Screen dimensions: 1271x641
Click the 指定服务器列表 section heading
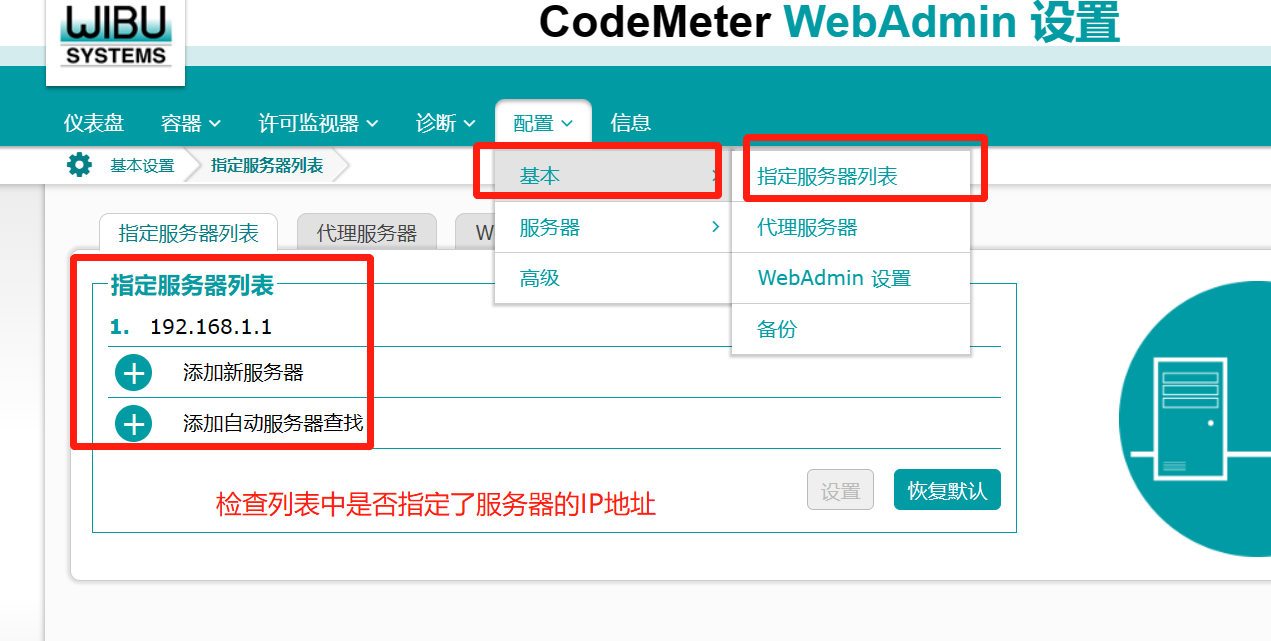click(x=192, y=285)
